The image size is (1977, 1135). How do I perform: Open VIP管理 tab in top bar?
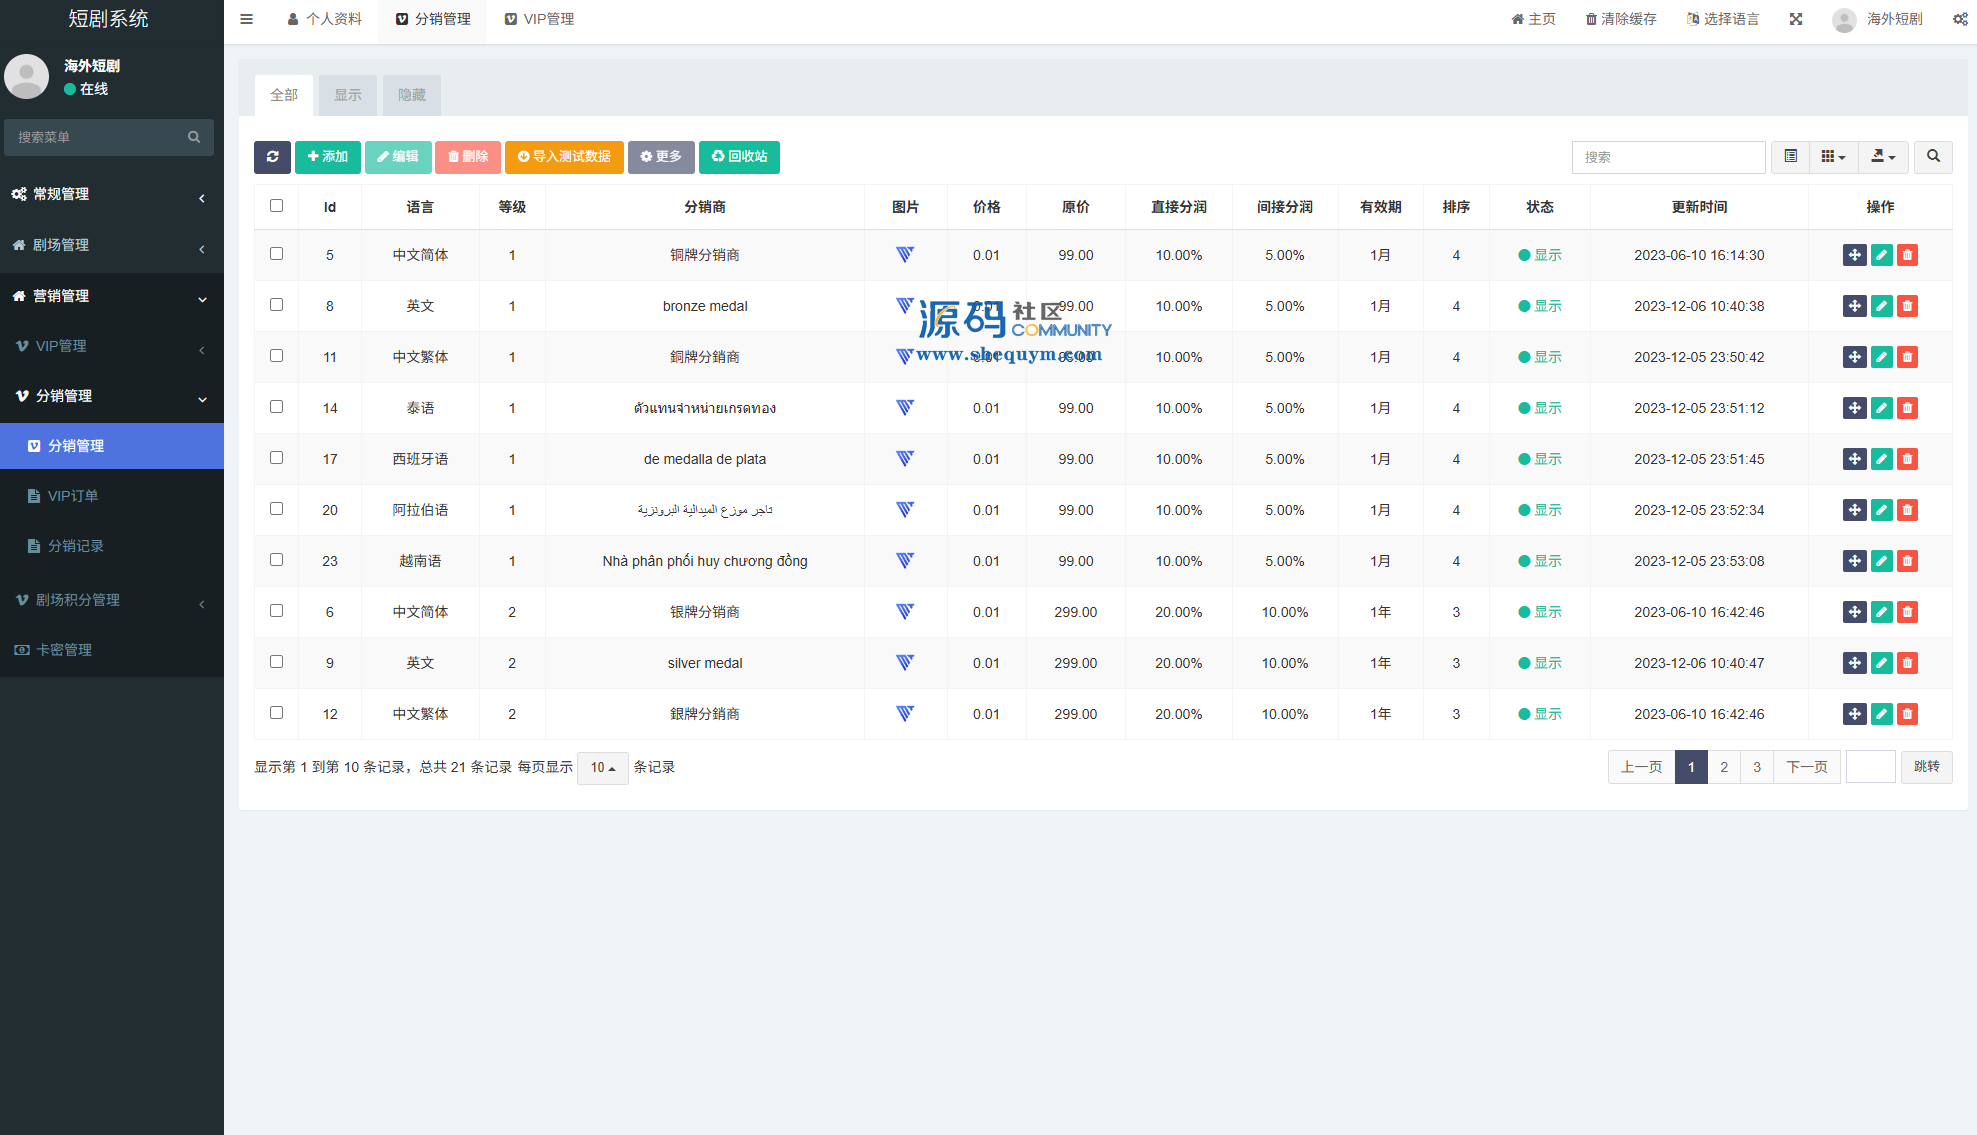539,19
